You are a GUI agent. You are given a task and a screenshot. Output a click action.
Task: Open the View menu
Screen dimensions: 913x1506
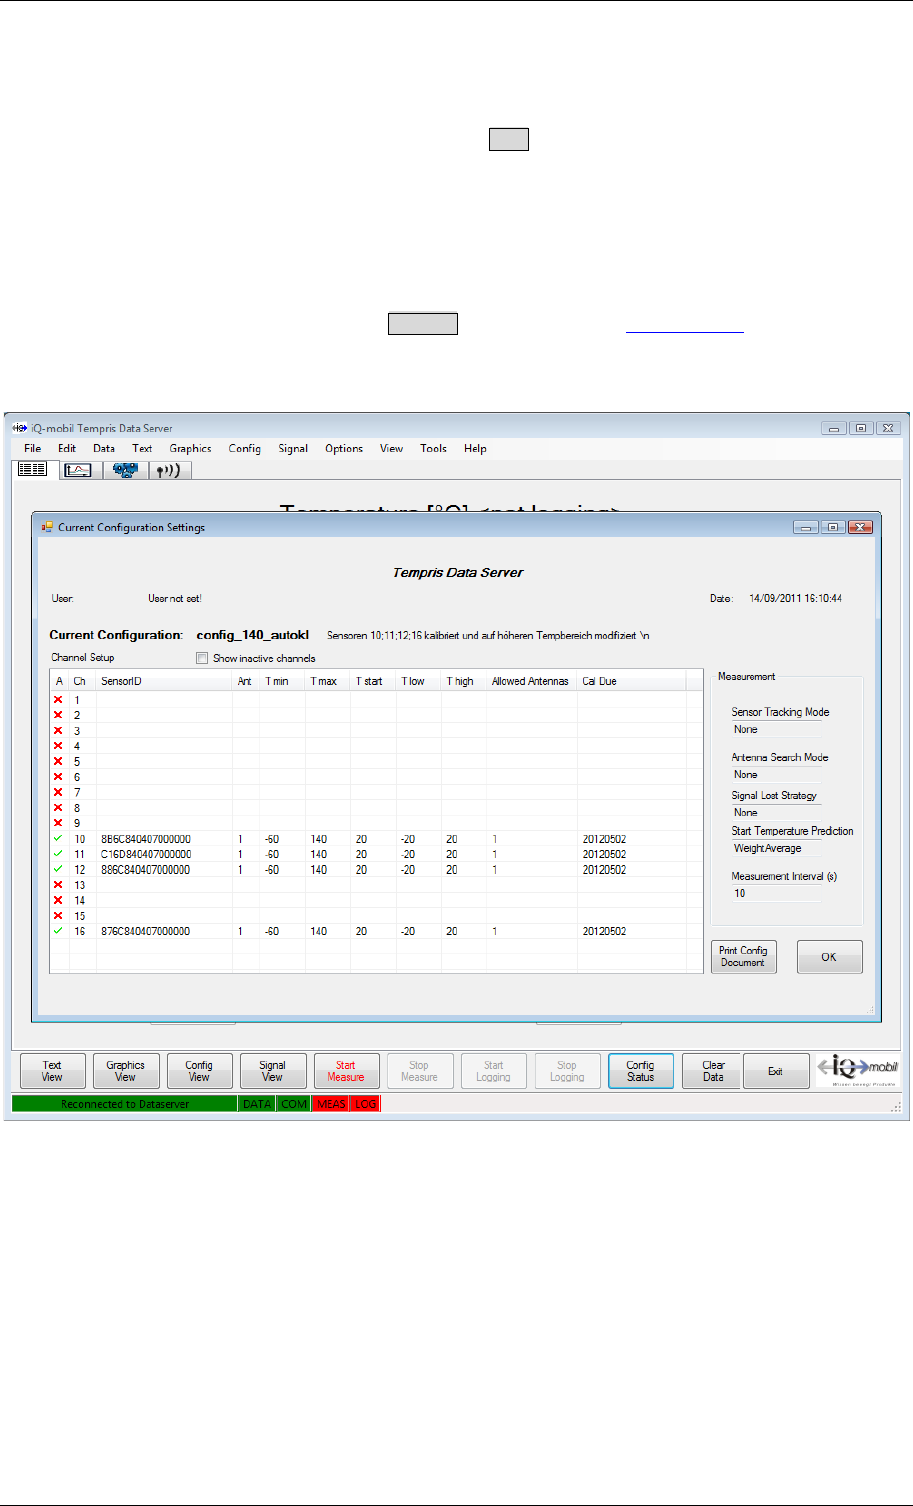pyautogui.click(x=392, y=448)
